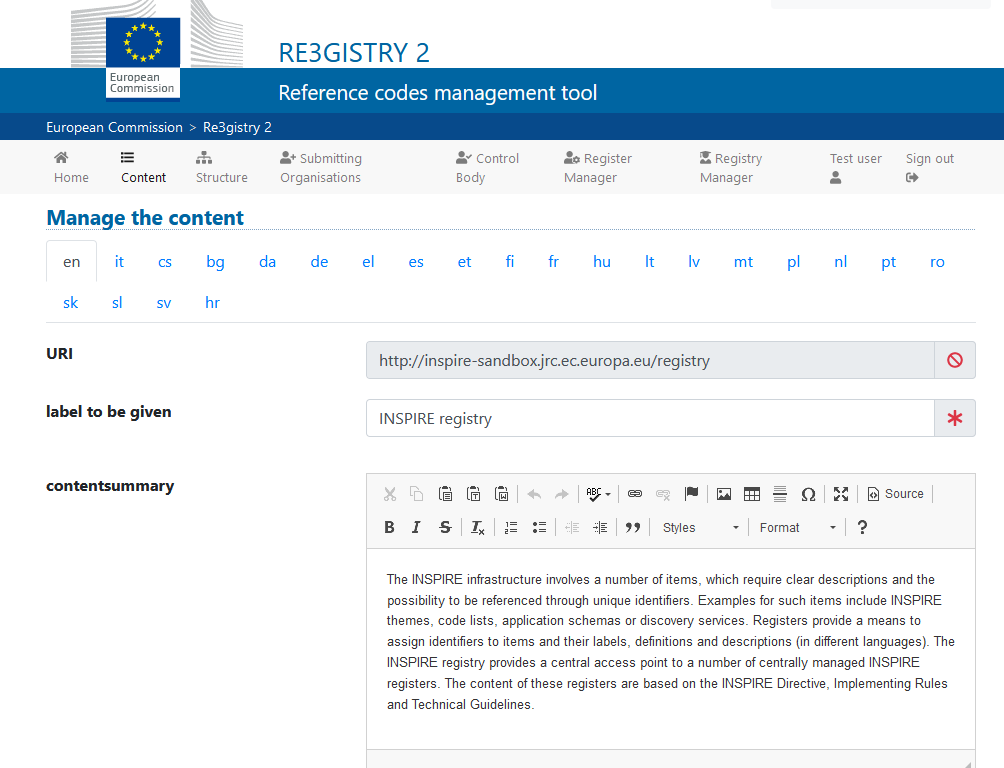
Task: Open Registry Manager menu item
Action: (x=731, y=167)
